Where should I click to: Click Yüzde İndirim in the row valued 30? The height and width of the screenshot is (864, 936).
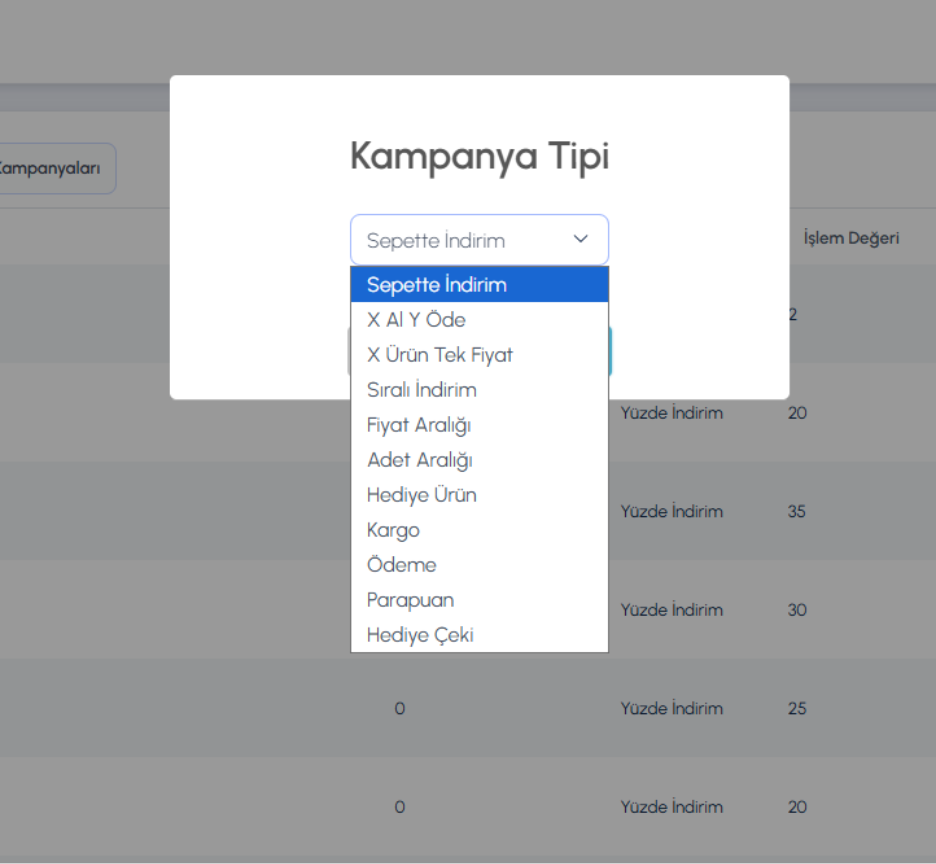pyautogui.click(x=671, y=610)
